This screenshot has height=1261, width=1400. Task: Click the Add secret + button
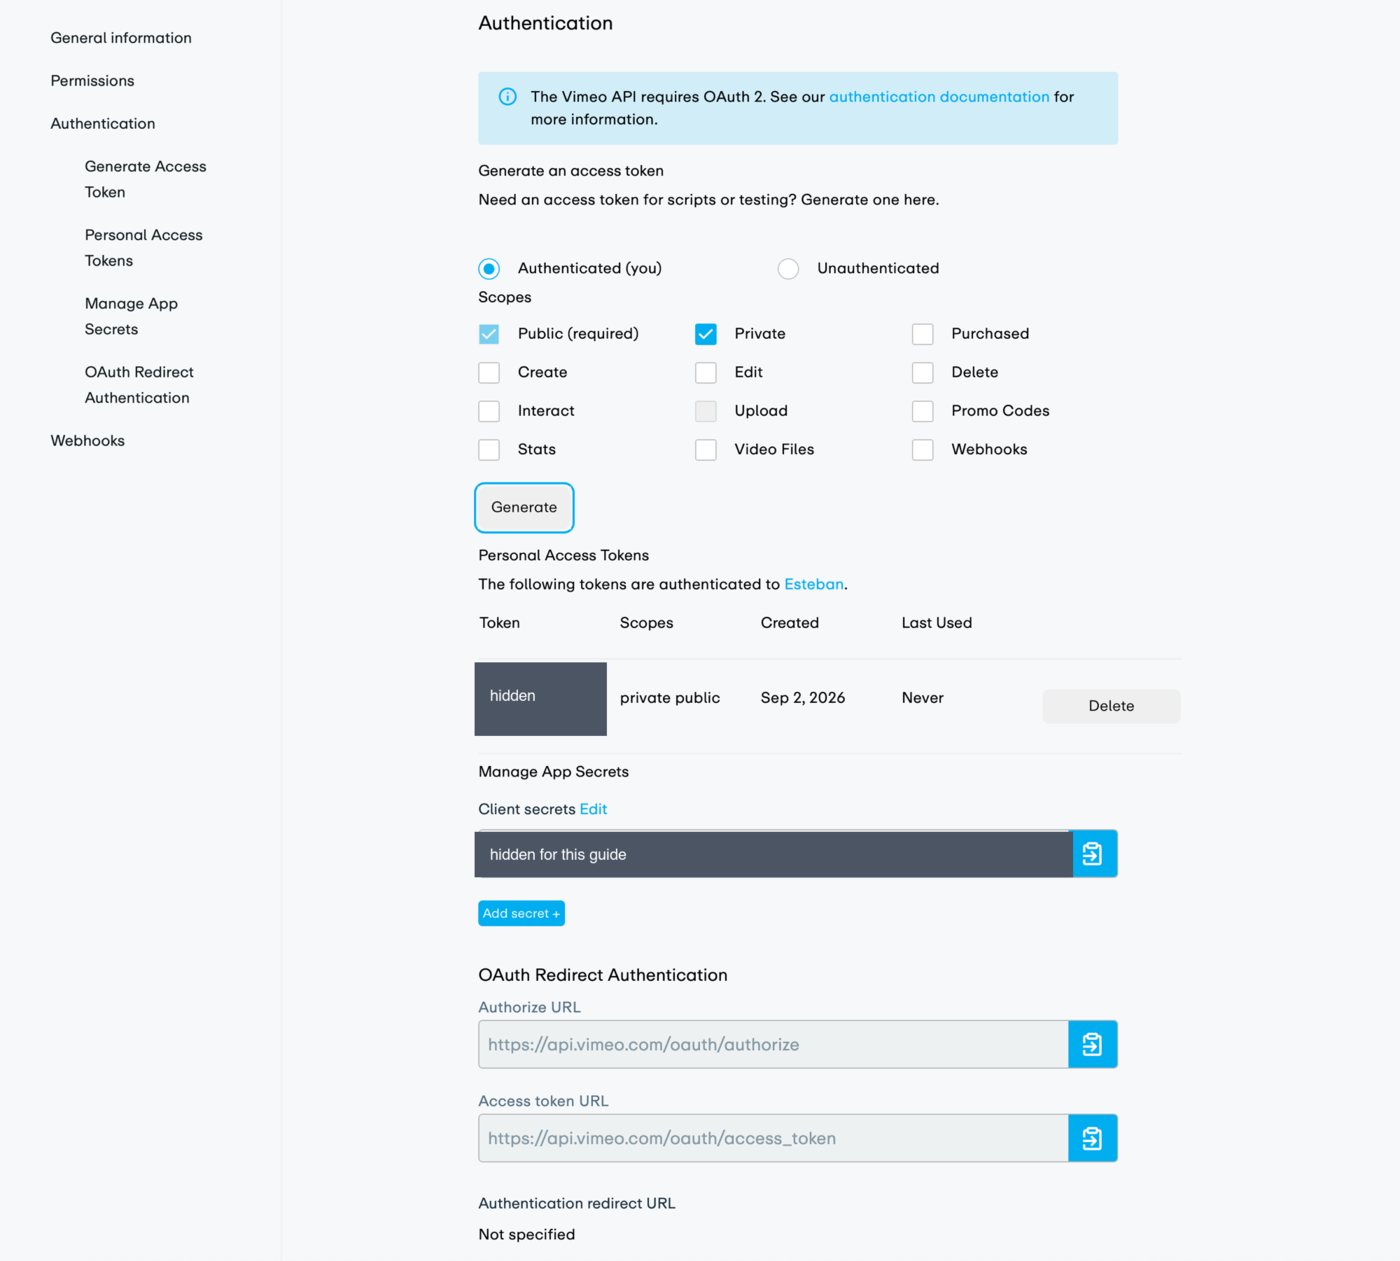tap(521, 914)
